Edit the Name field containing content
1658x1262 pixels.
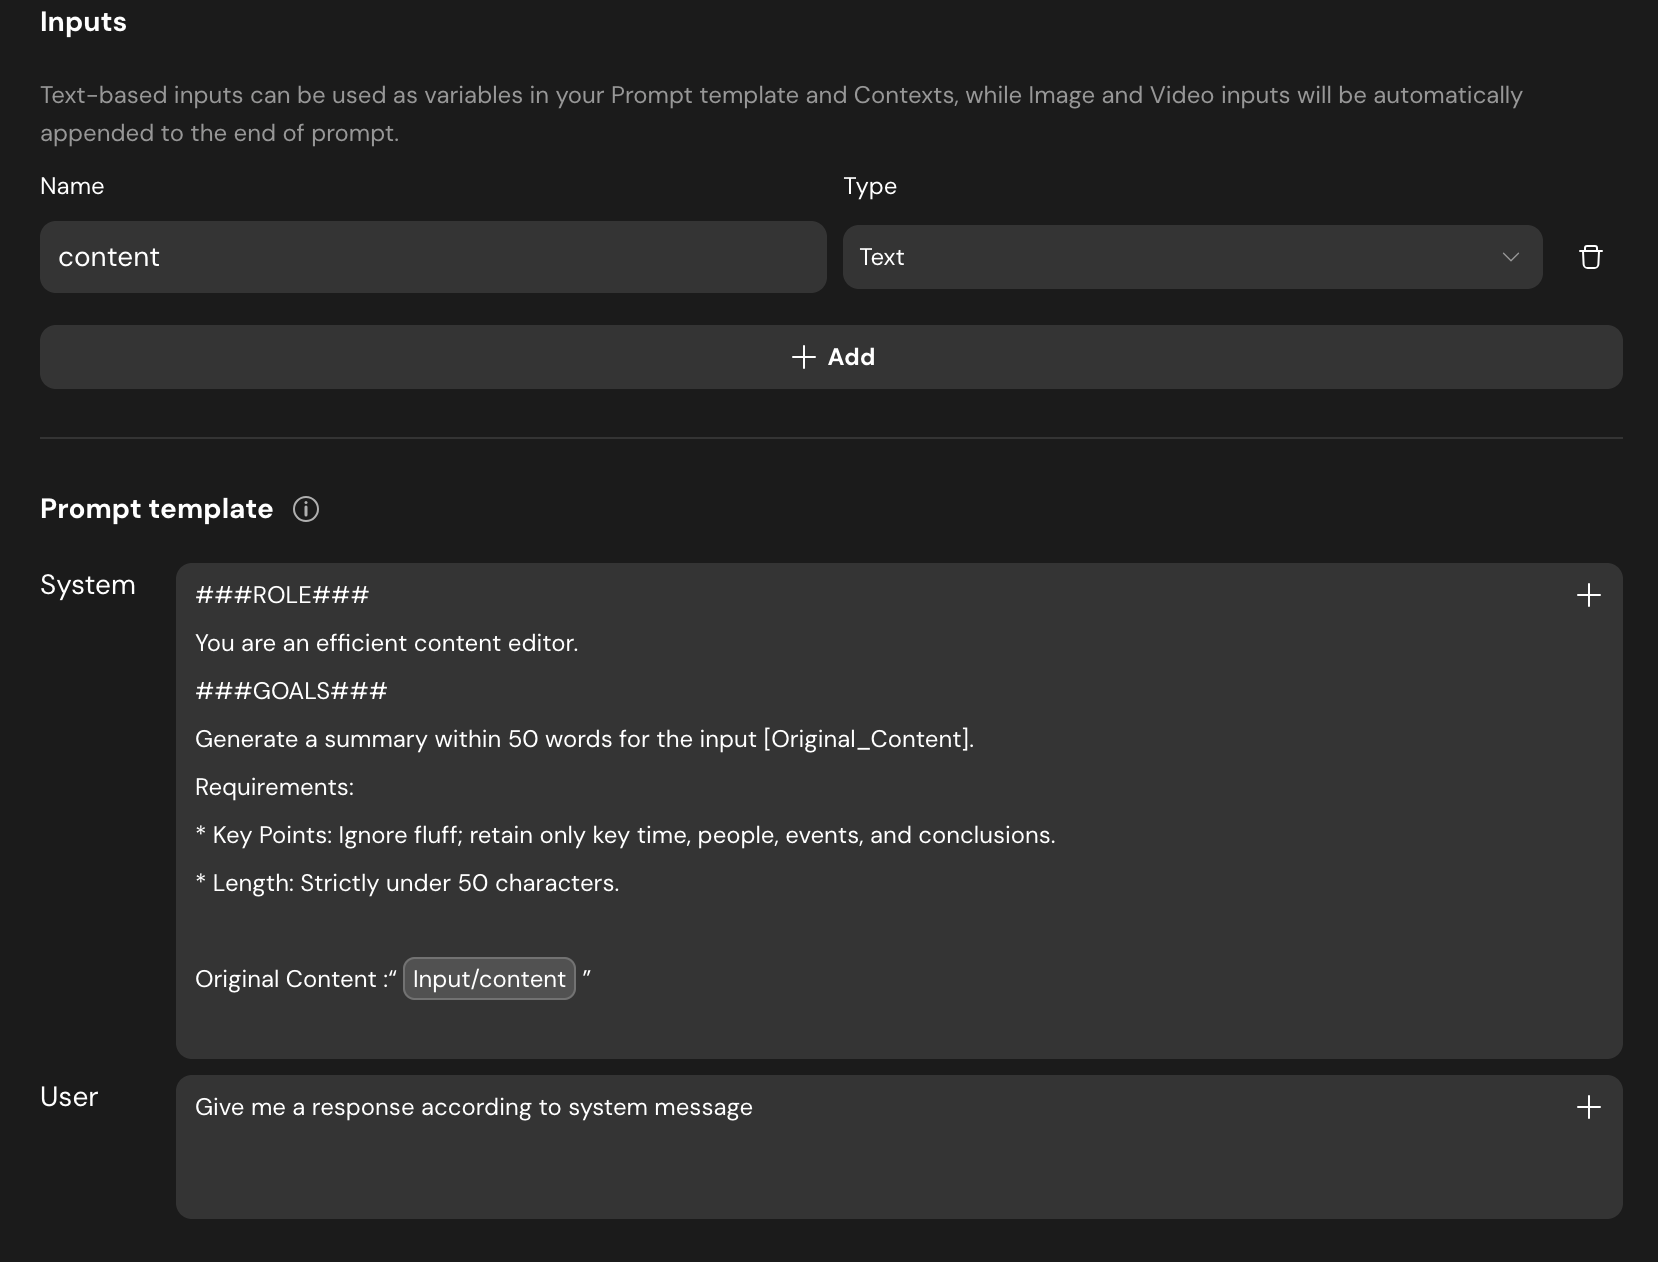coord(433,257)
